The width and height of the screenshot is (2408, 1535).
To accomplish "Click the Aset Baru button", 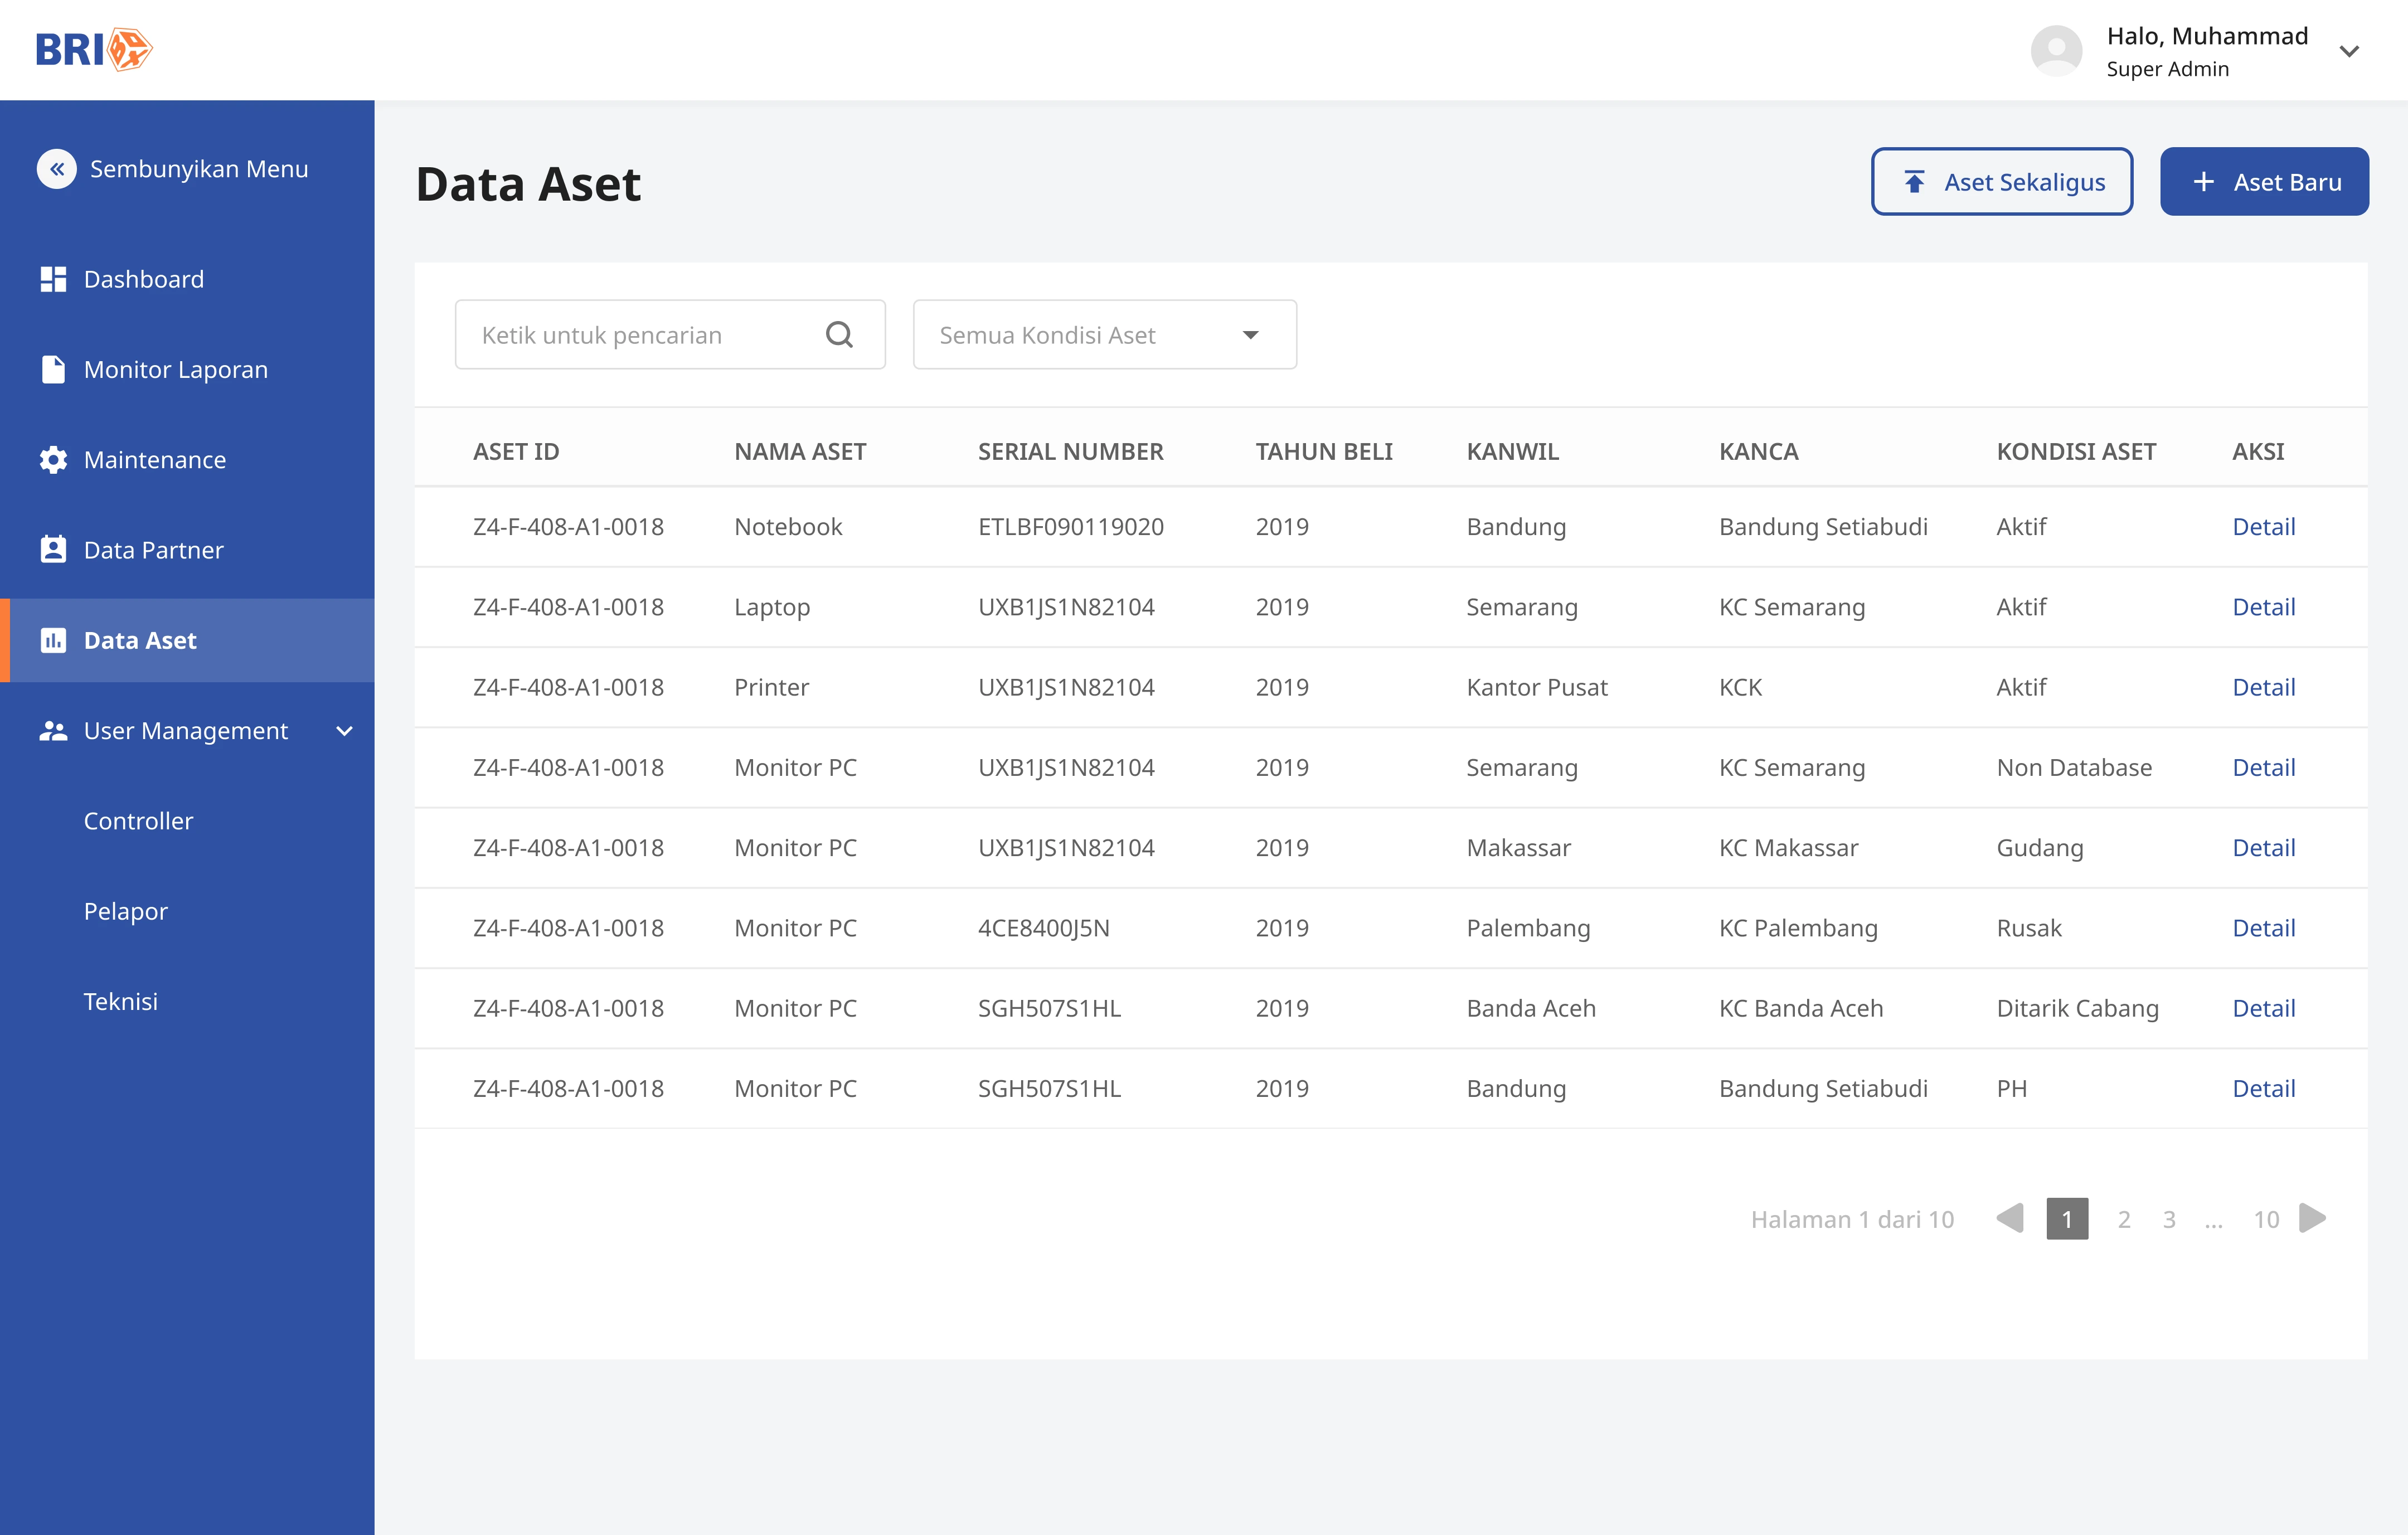I will click(x=2264, y=181).
